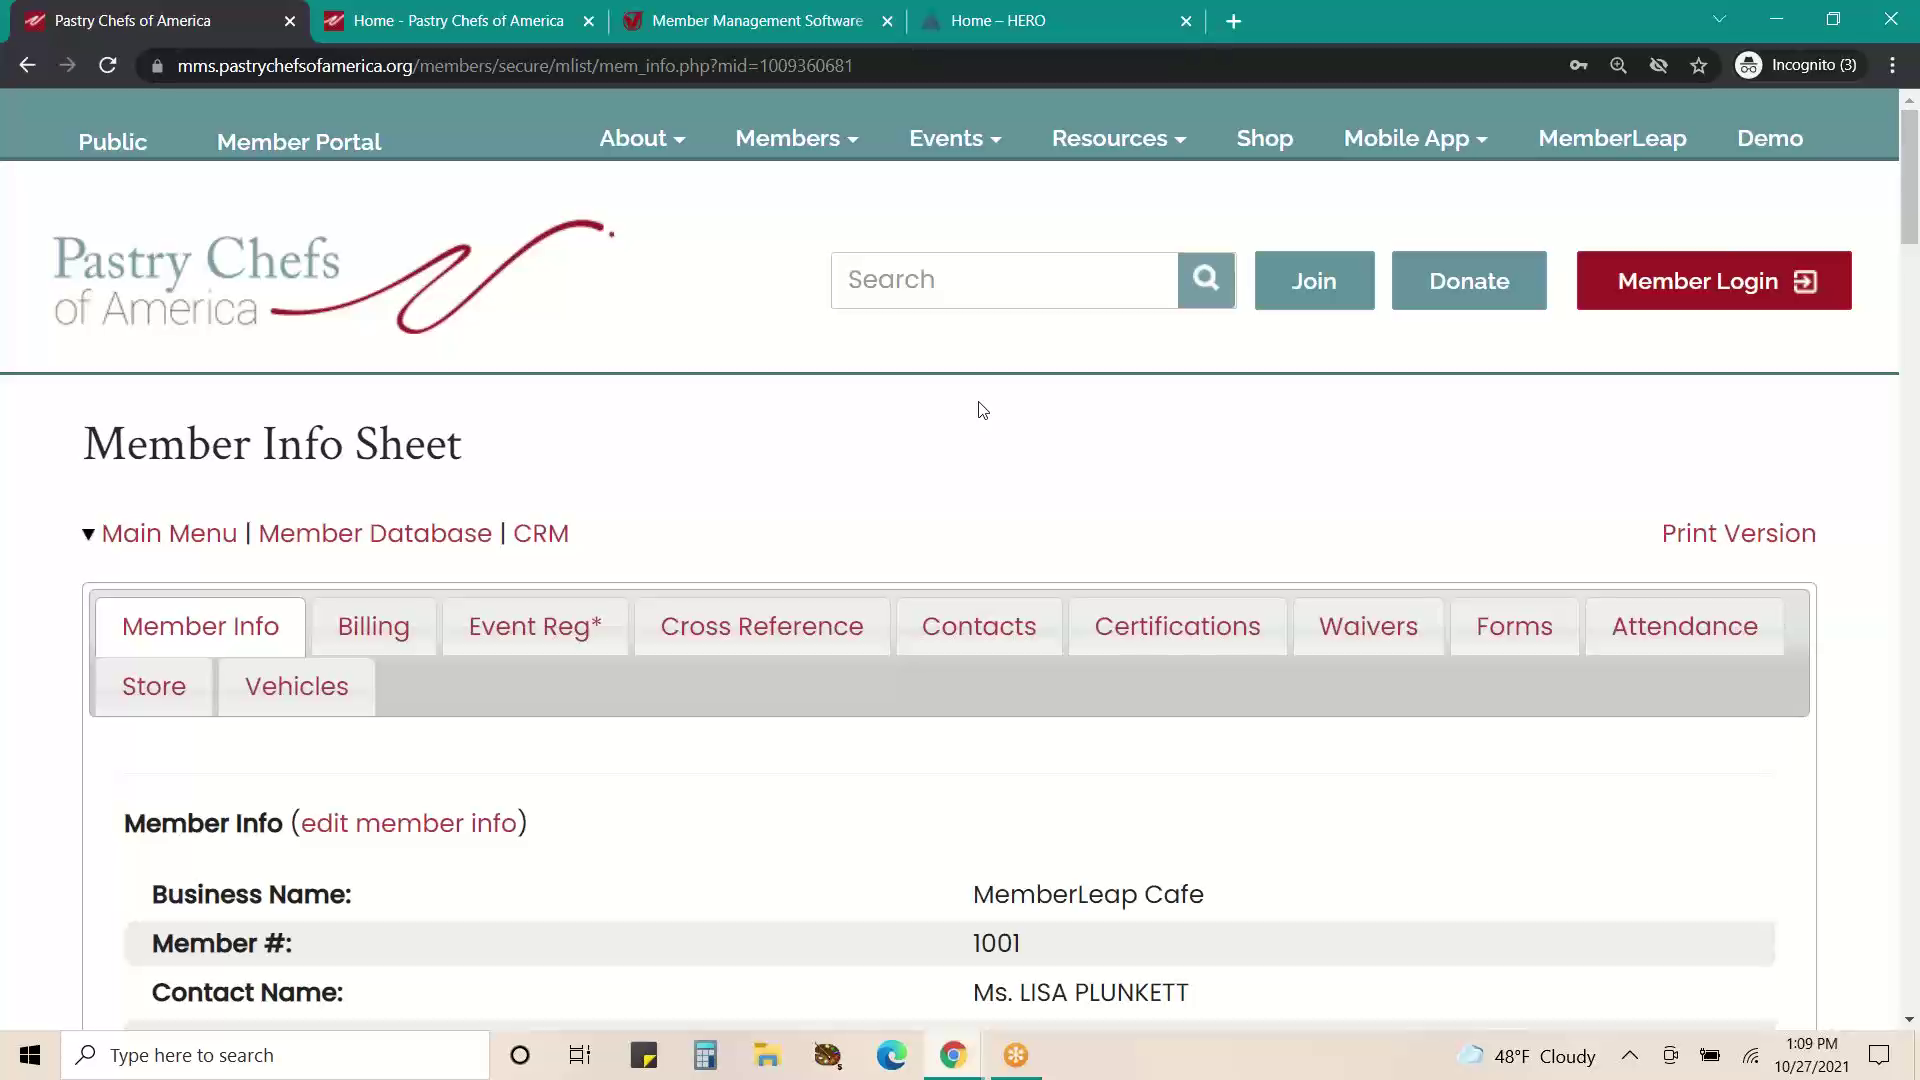Open Chrome's three-dot menu

coord(1892,65)
